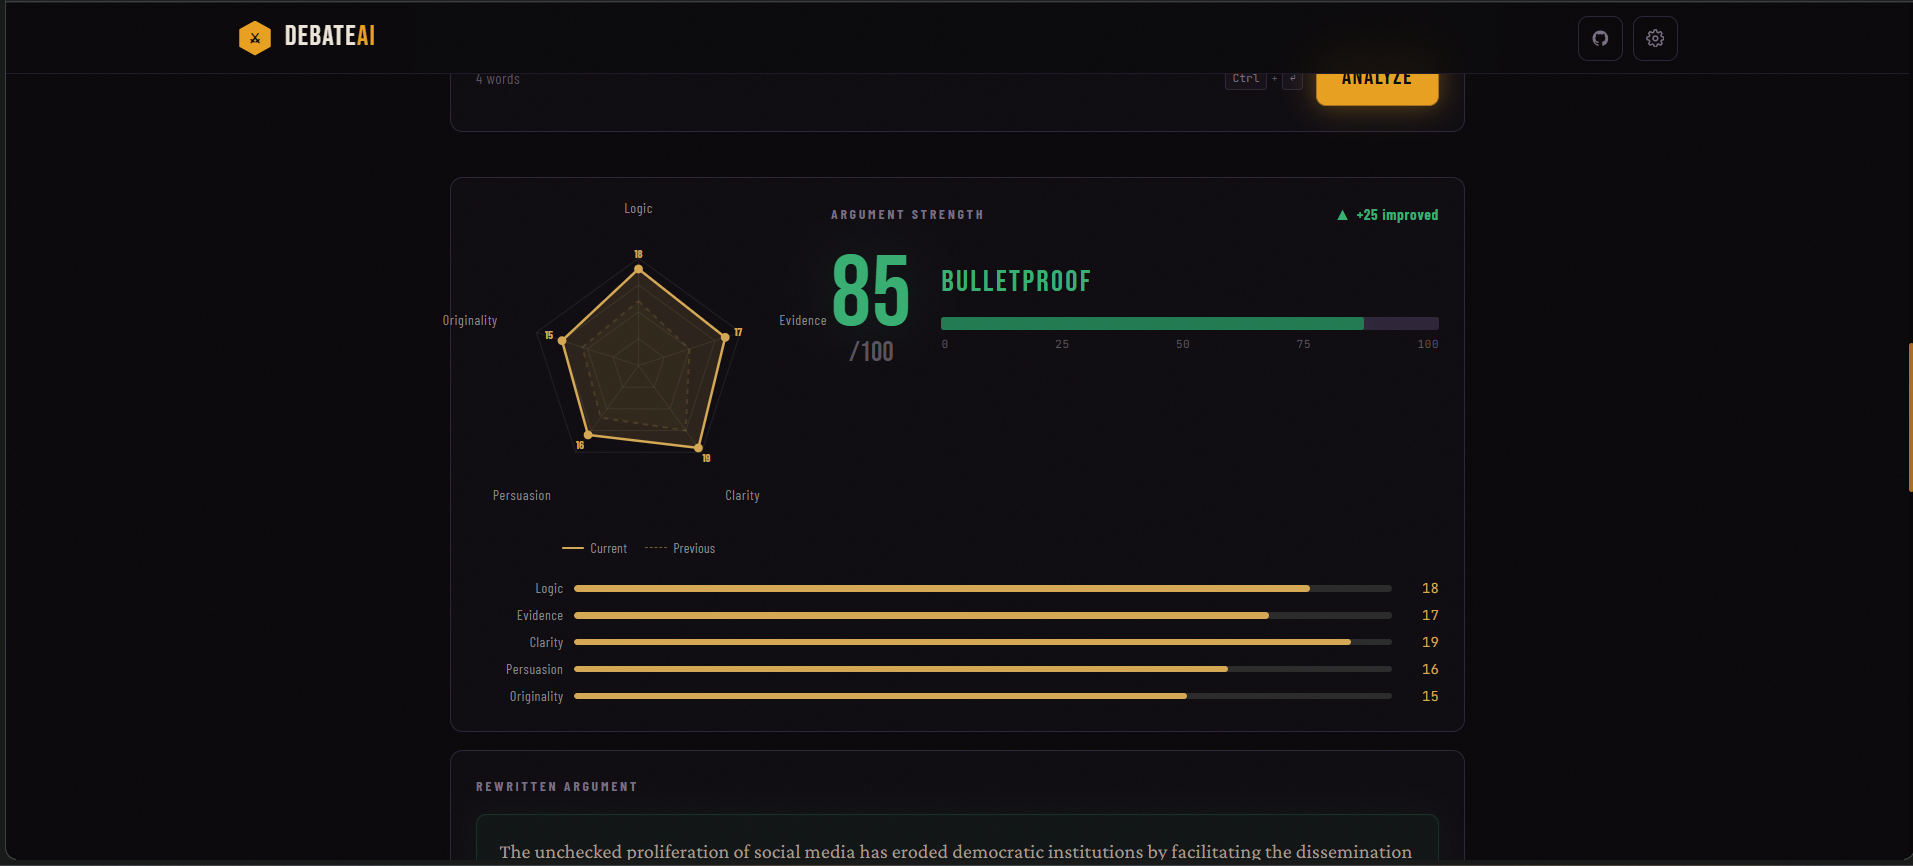Click the value 19 ending the Clarity bar row
Viewport: 1913px width, 866px height.
point(1430,643)
